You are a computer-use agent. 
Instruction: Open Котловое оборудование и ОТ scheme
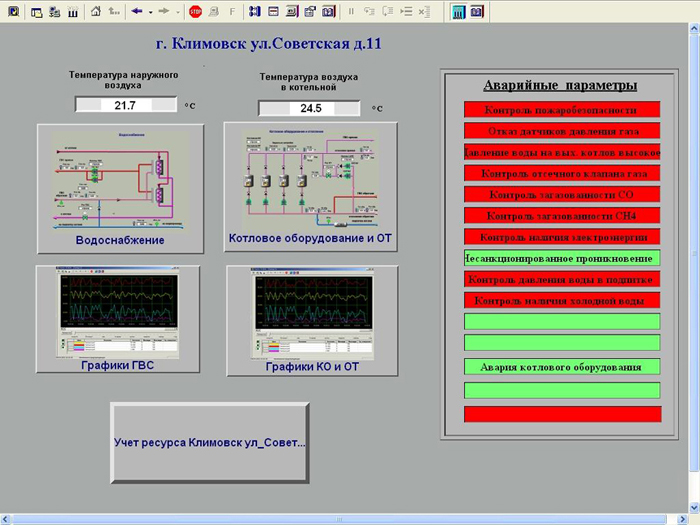(x=310, y=187)
